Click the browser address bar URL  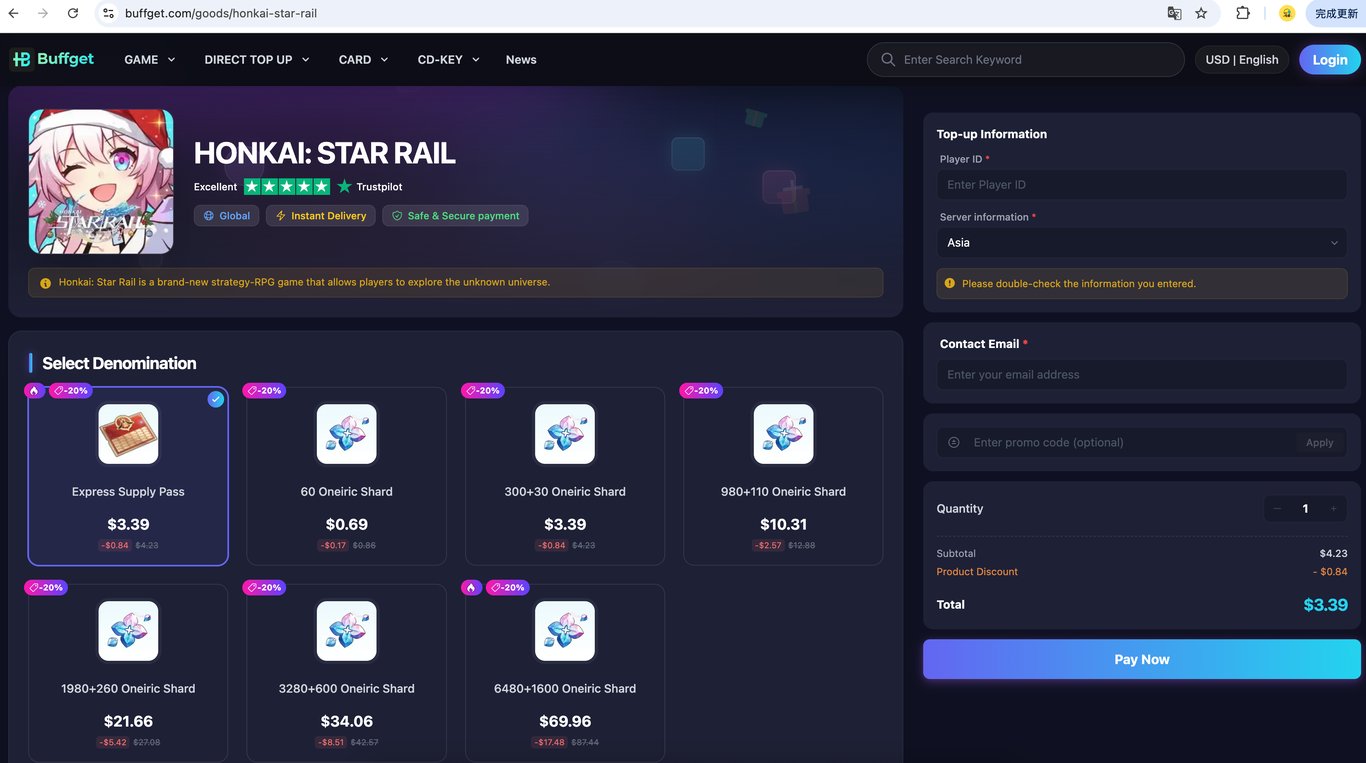pyautogui.click(x=221, y=13)
